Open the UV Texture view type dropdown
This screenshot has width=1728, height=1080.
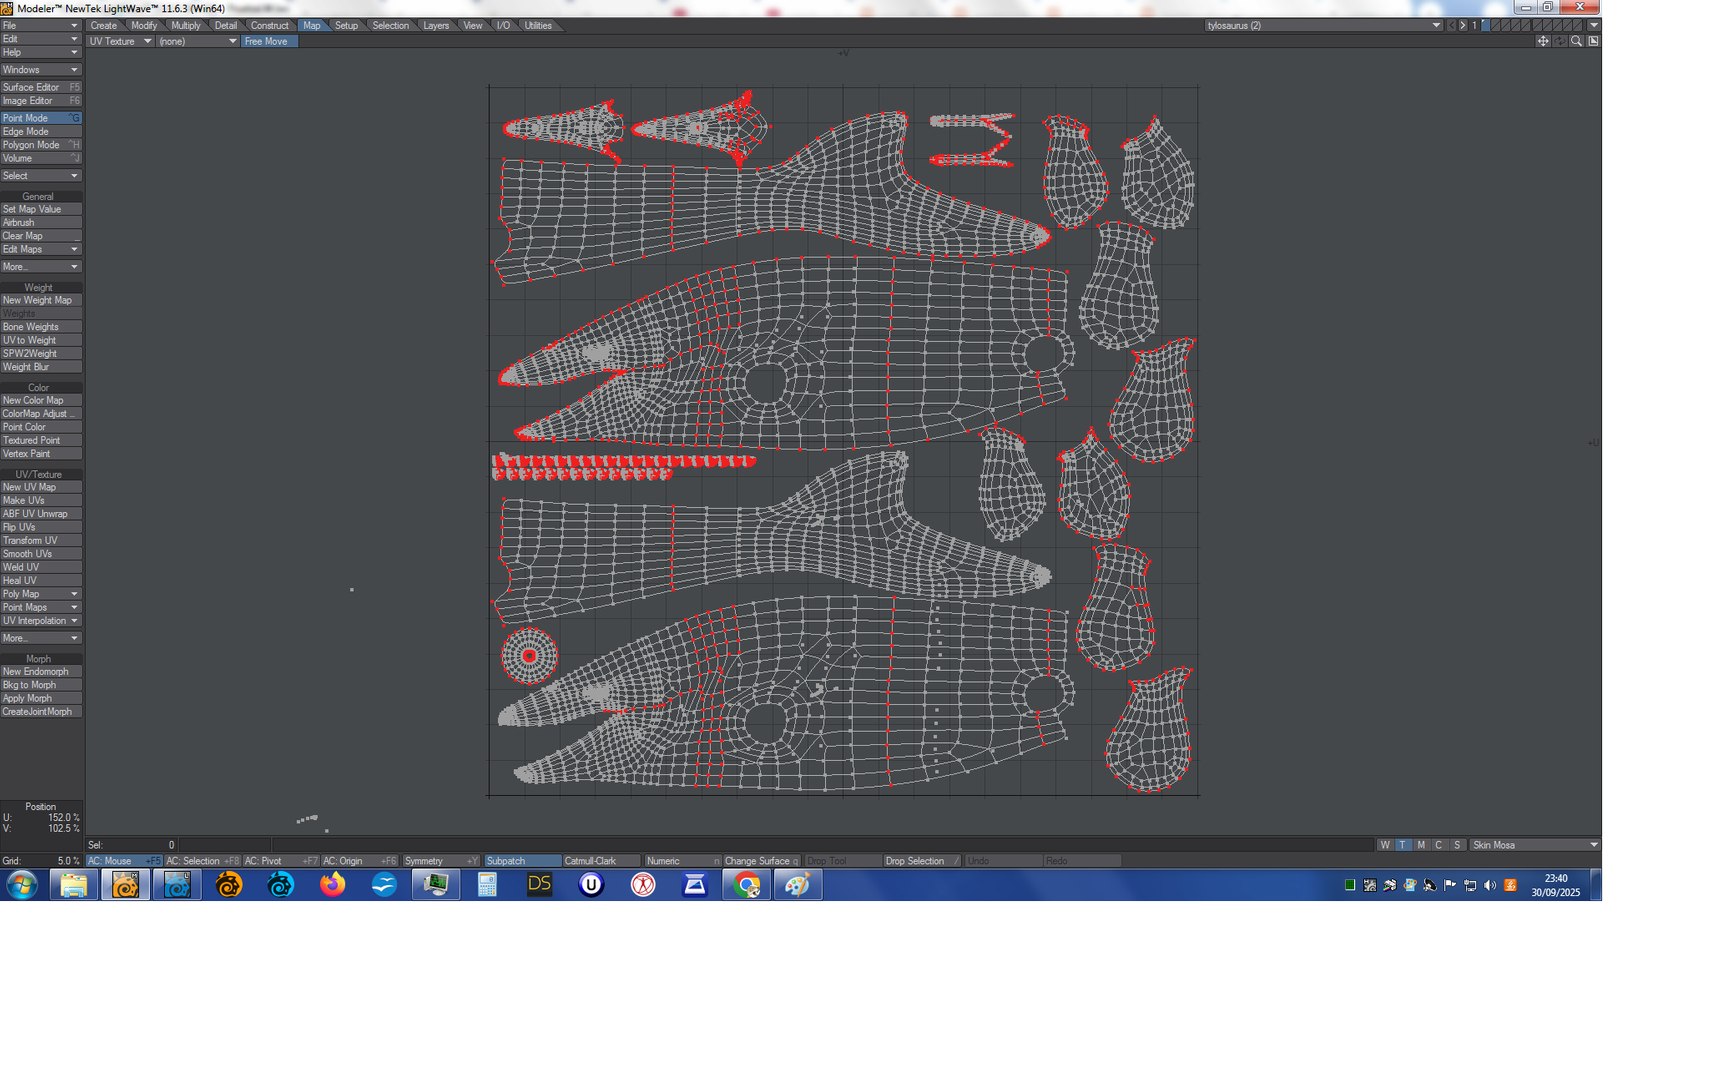click(120, 41)
